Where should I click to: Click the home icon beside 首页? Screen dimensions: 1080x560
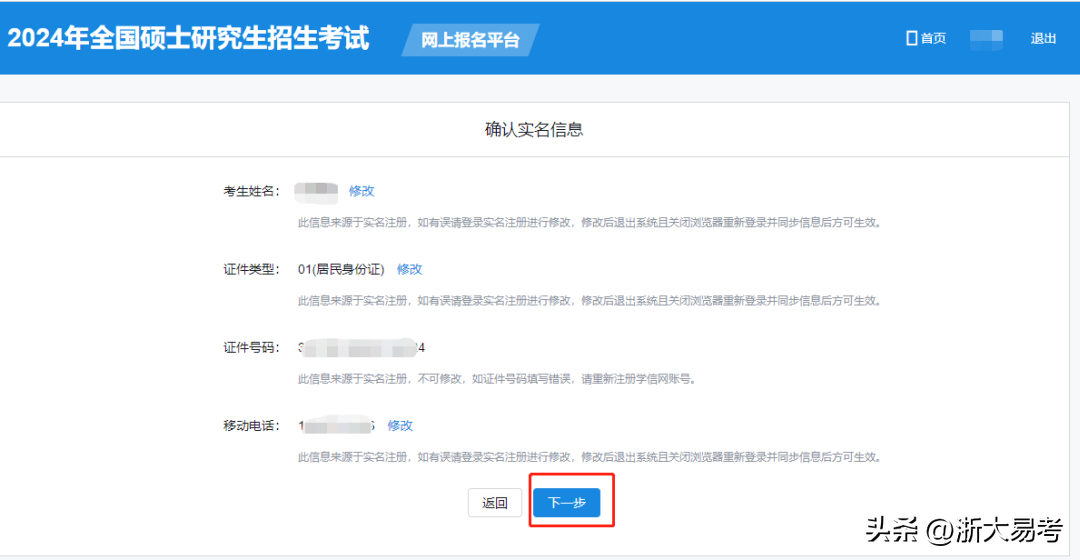(911, 38)
